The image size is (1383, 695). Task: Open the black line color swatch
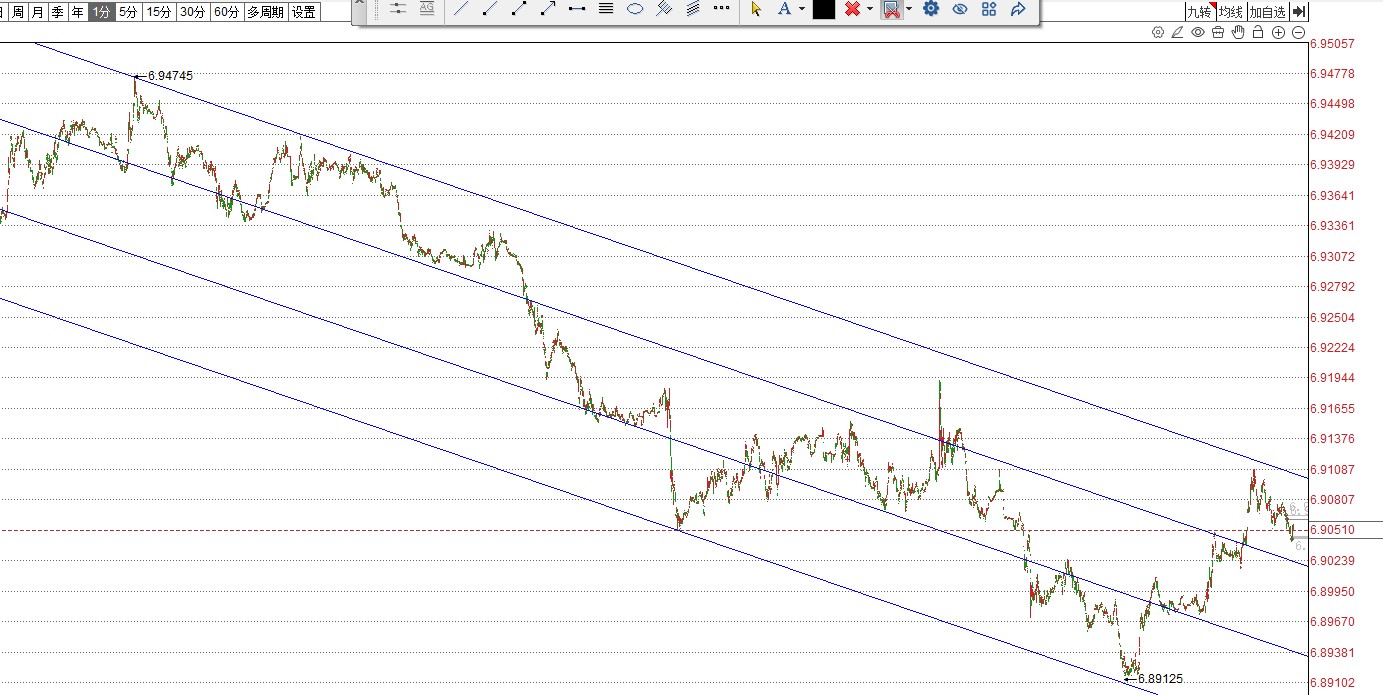(823, 9)
